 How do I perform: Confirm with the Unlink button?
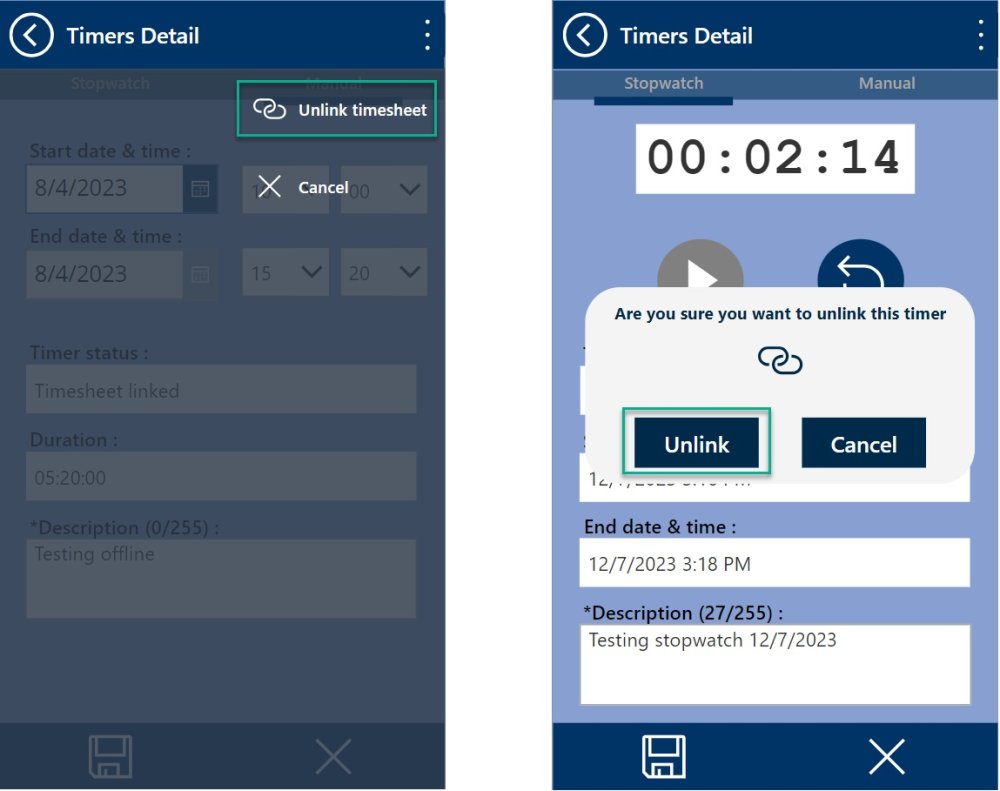696,443
